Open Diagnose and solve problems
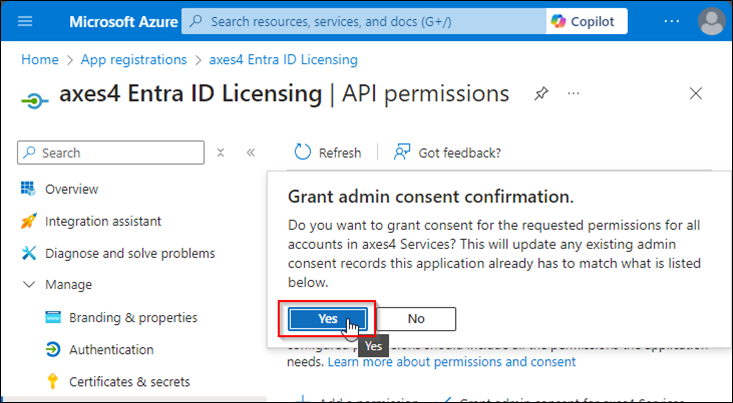 pos(130,253)
